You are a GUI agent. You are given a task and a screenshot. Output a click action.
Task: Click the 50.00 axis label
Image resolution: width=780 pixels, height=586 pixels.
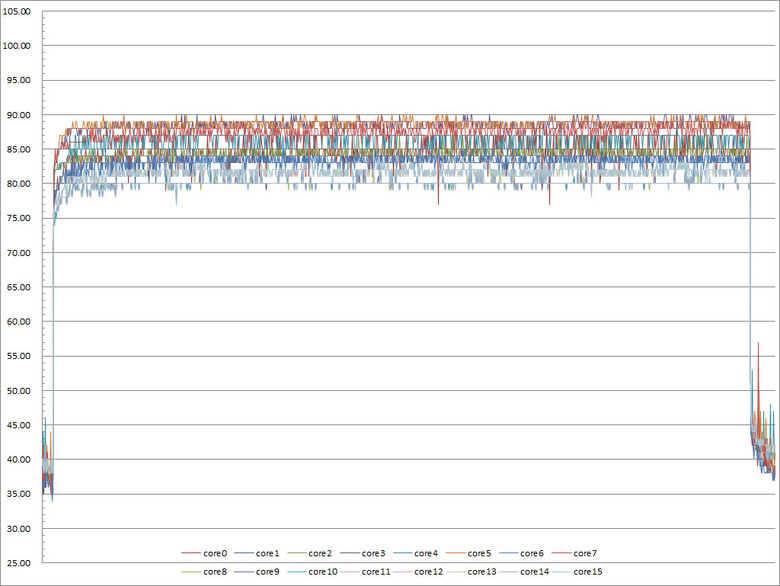click(18, 391)
